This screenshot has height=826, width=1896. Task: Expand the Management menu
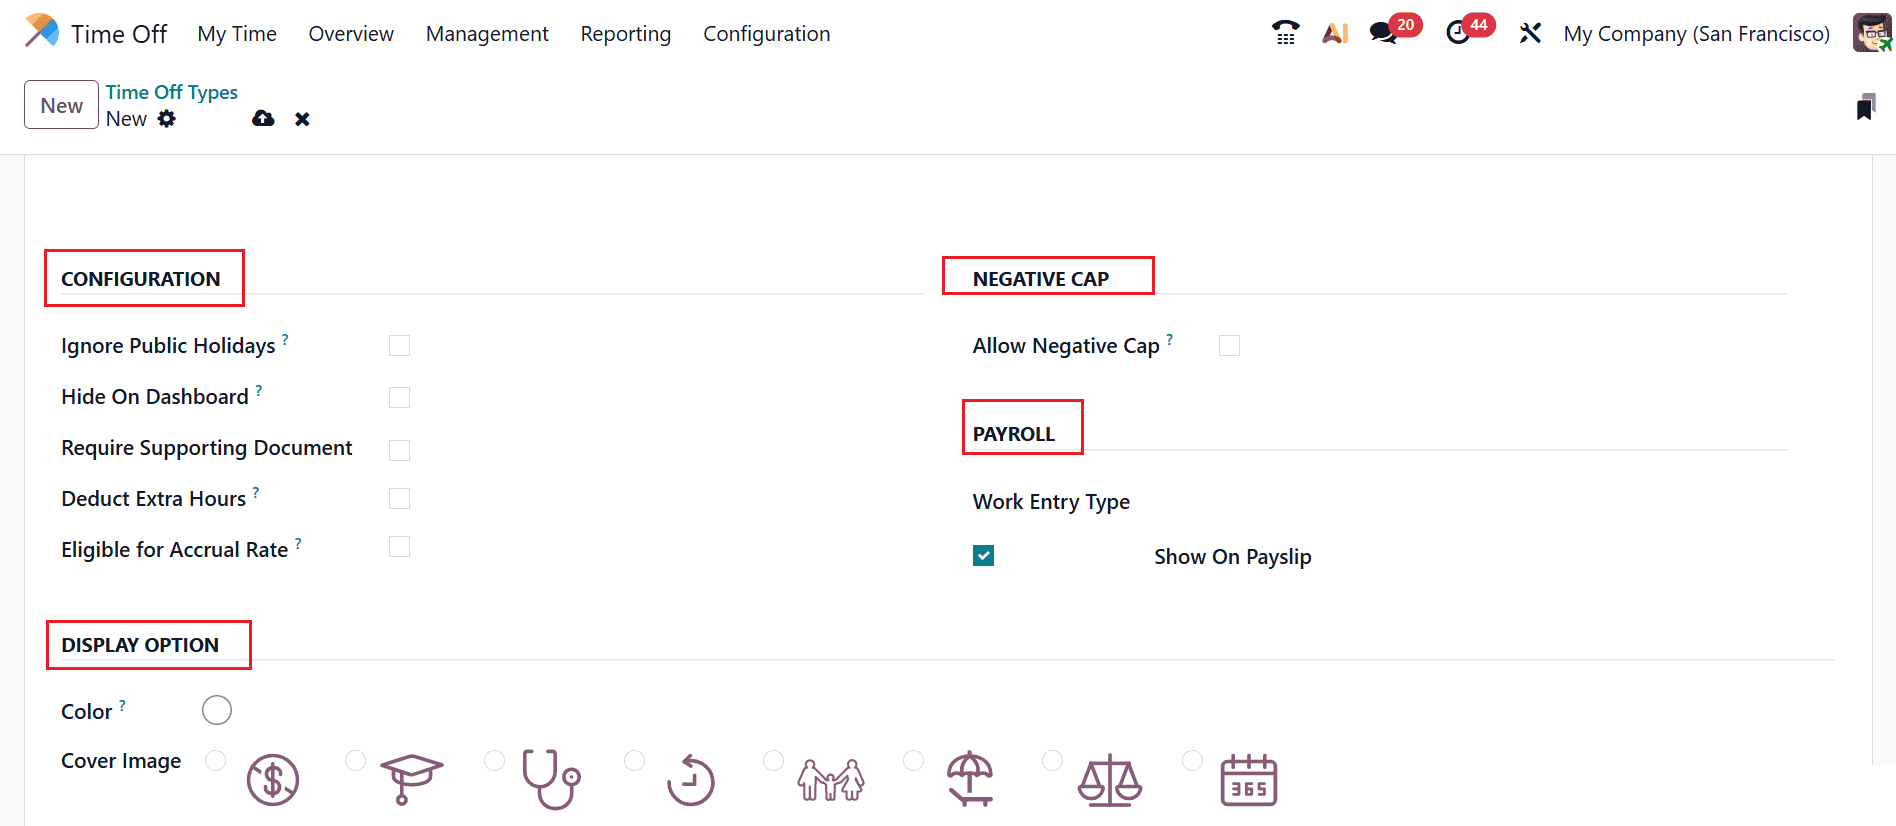point(487,34)
